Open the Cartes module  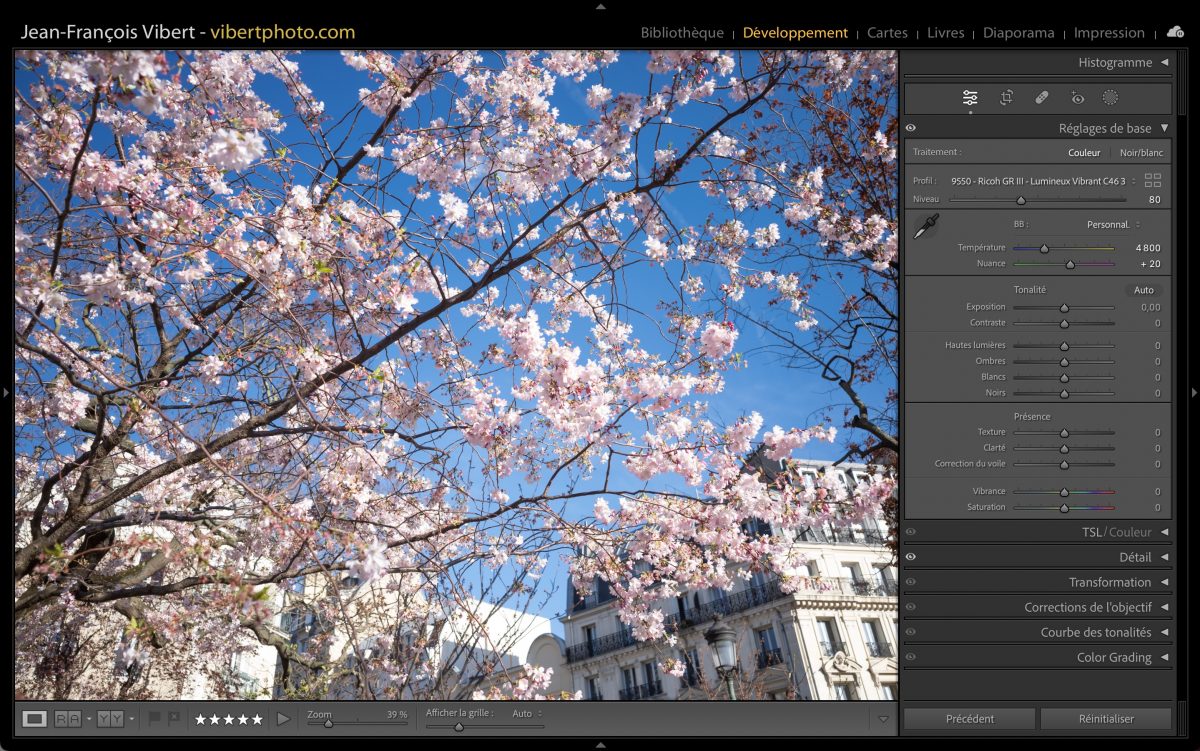(x=887, y=33)
